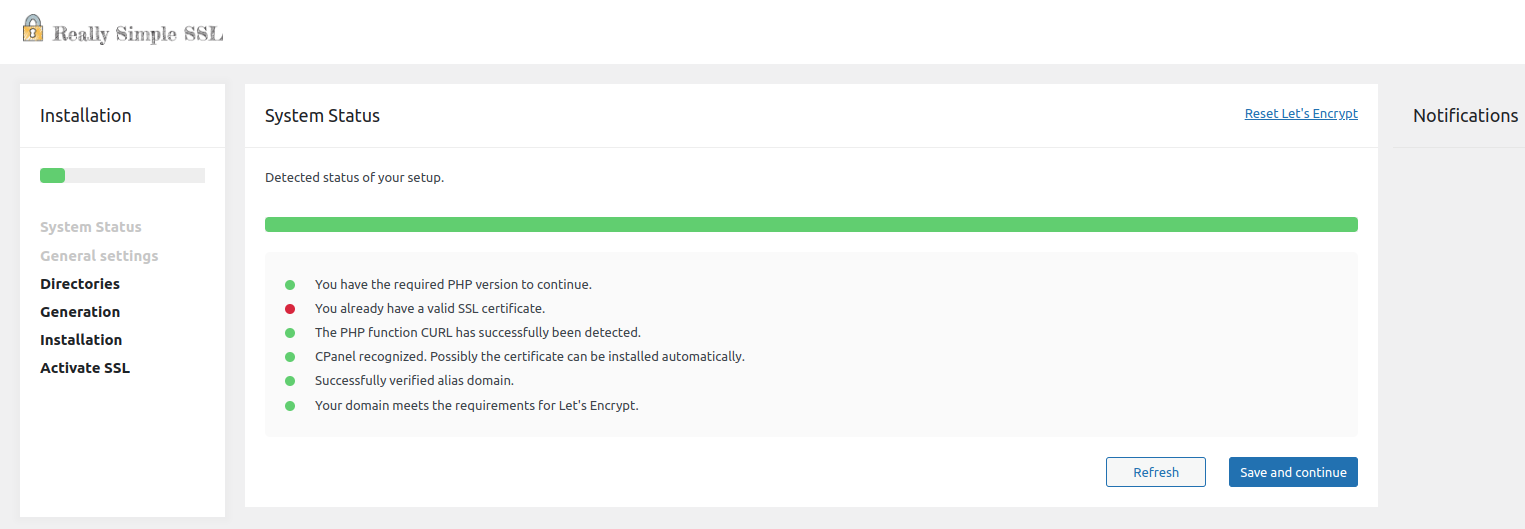Click green dot beside alias domain message
1525x529 pixels.
pyautogui.click(x=290, y=381)
